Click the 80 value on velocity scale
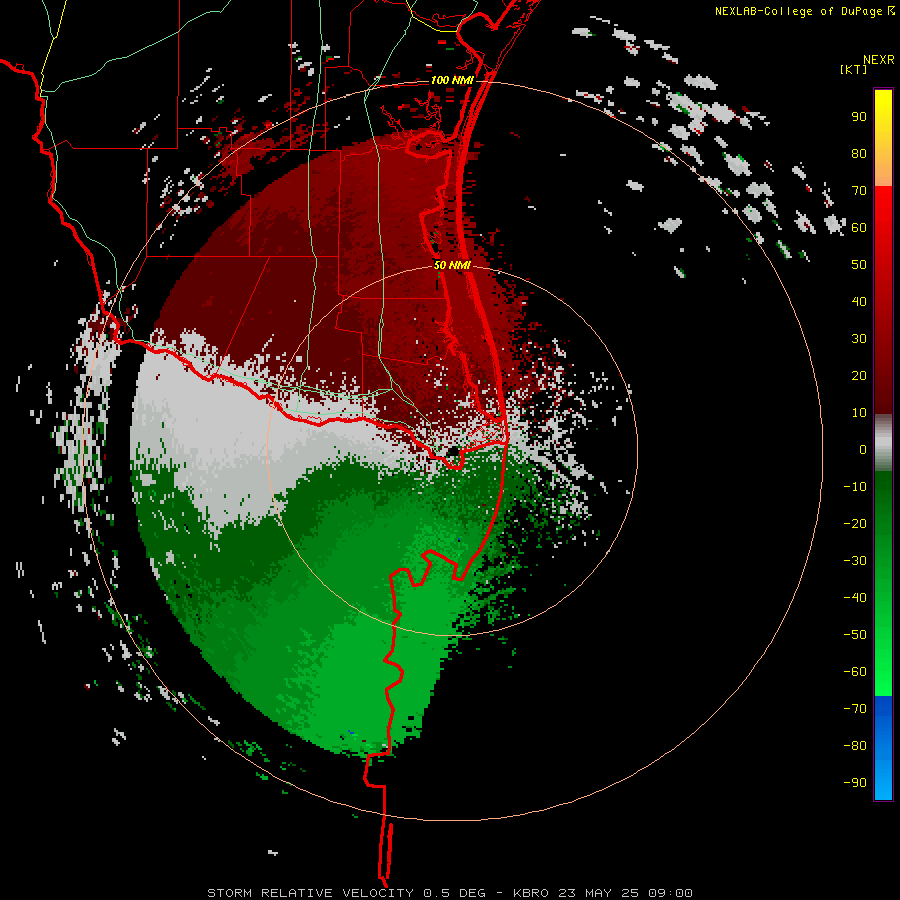The image size is (900, 900). (x=859, y=154)
